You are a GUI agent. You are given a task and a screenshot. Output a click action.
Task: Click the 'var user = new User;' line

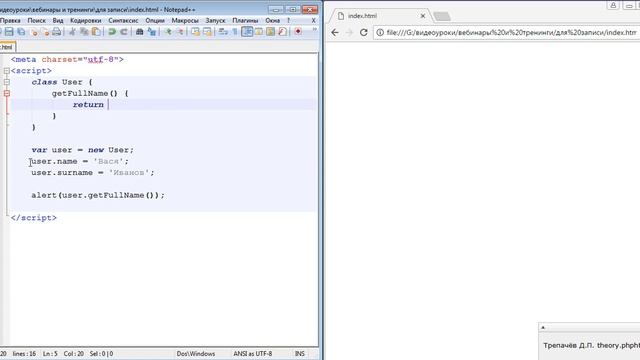[82, 150]
